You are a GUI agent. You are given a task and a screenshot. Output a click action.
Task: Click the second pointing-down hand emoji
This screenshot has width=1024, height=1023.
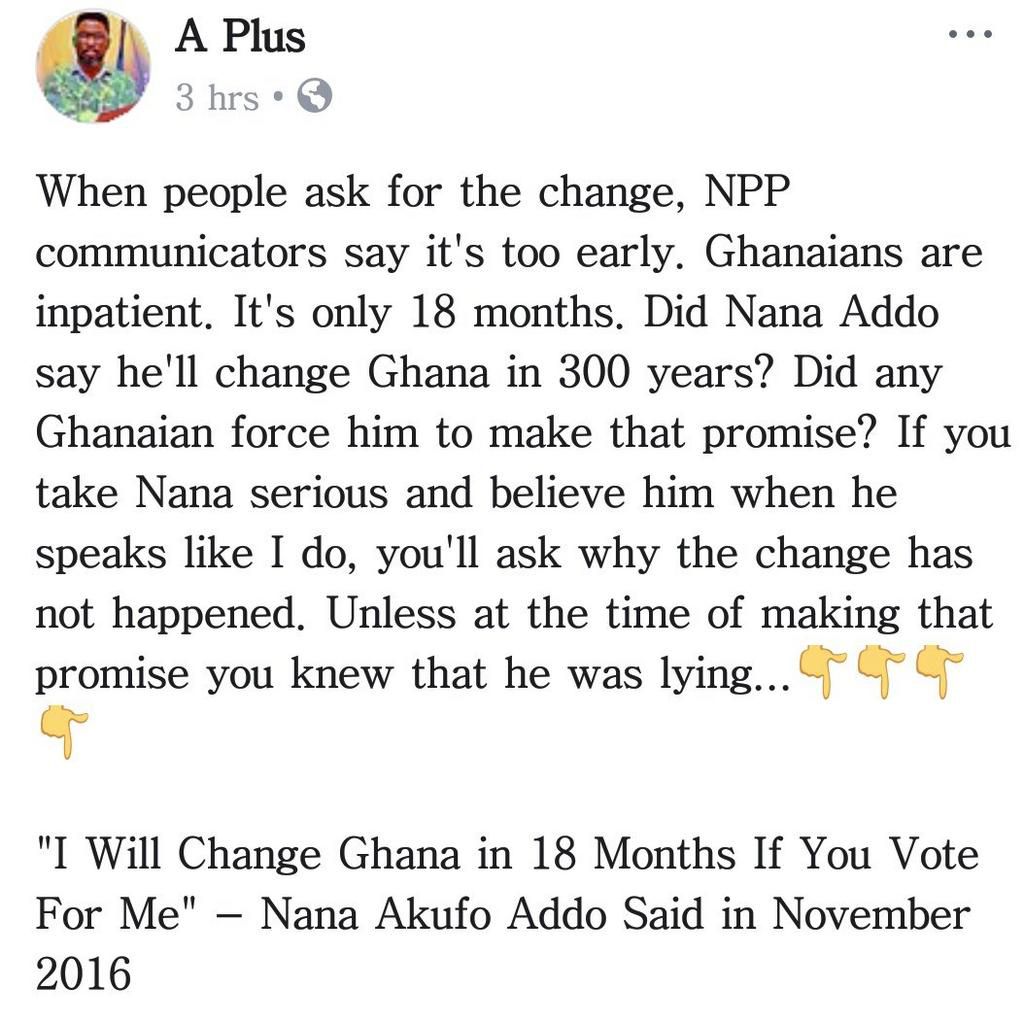[x=880, y=672]
